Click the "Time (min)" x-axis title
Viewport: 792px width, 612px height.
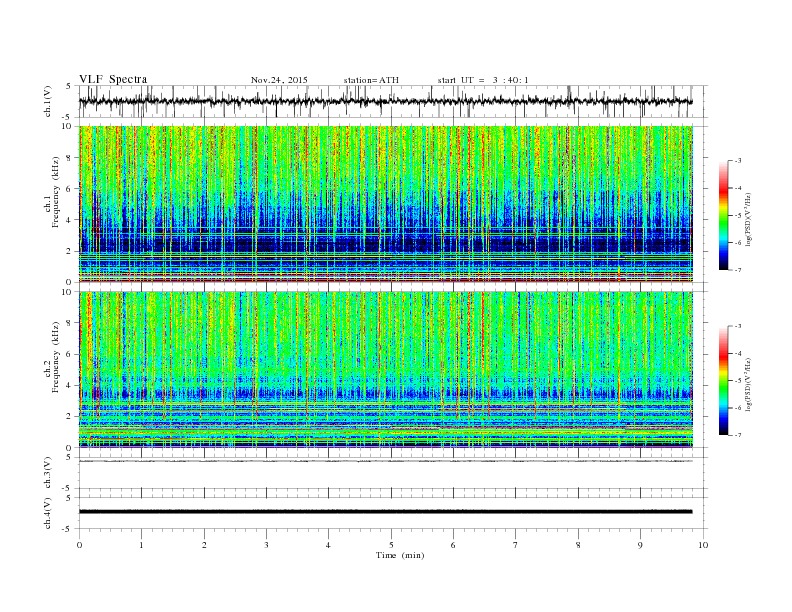[400, 555]
